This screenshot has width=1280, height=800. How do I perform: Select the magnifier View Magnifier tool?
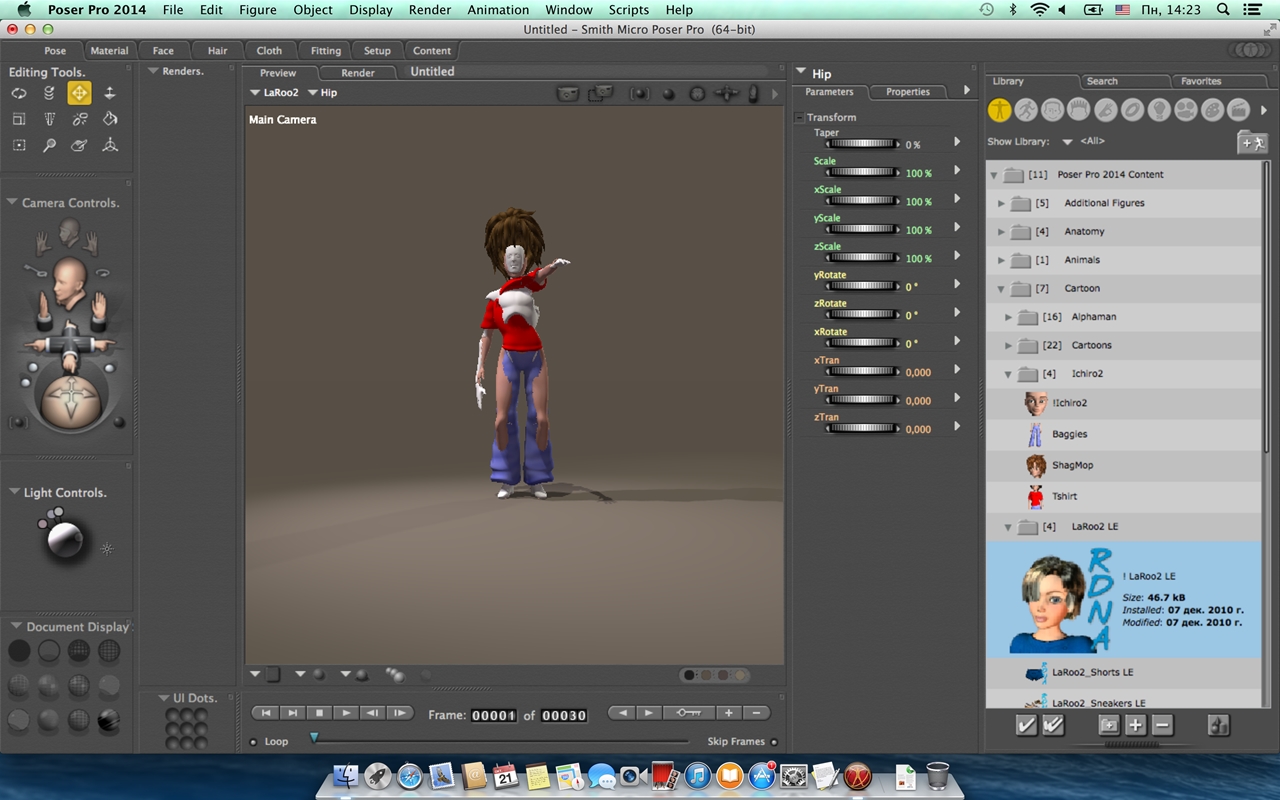[x=49, y=145]
